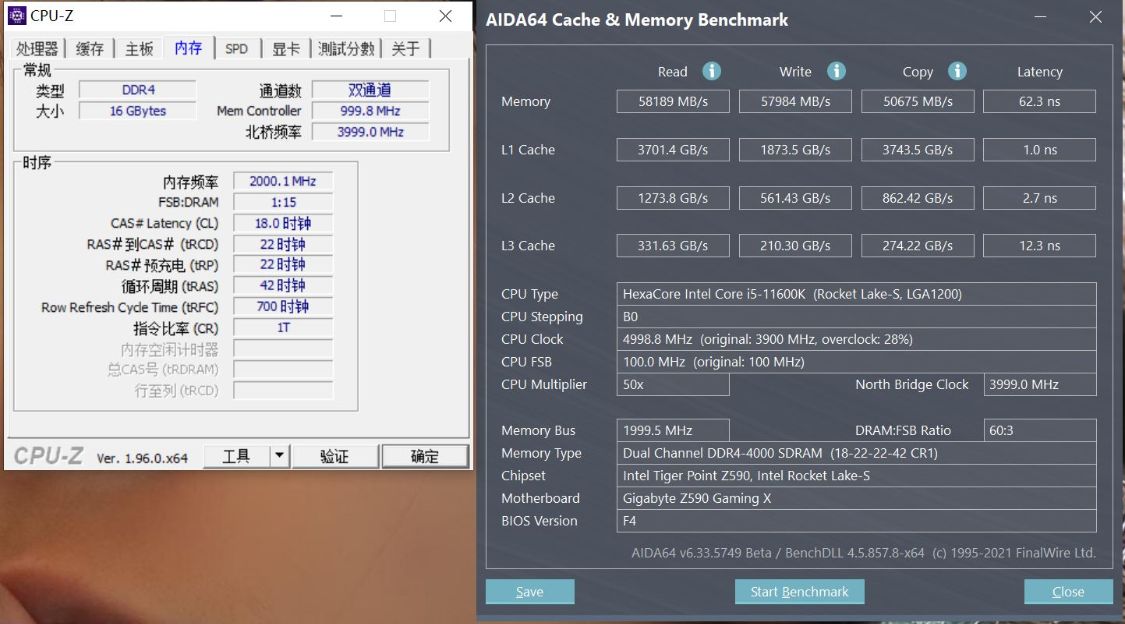Expand the 工具 (Tools) dropdown arrow
This screenshot has width=1125, height=624.
coord(280,455)
